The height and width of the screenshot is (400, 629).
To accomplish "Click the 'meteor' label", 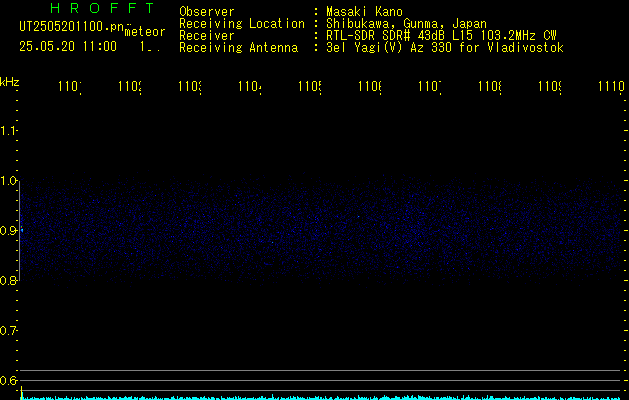I will click(145, 32).
